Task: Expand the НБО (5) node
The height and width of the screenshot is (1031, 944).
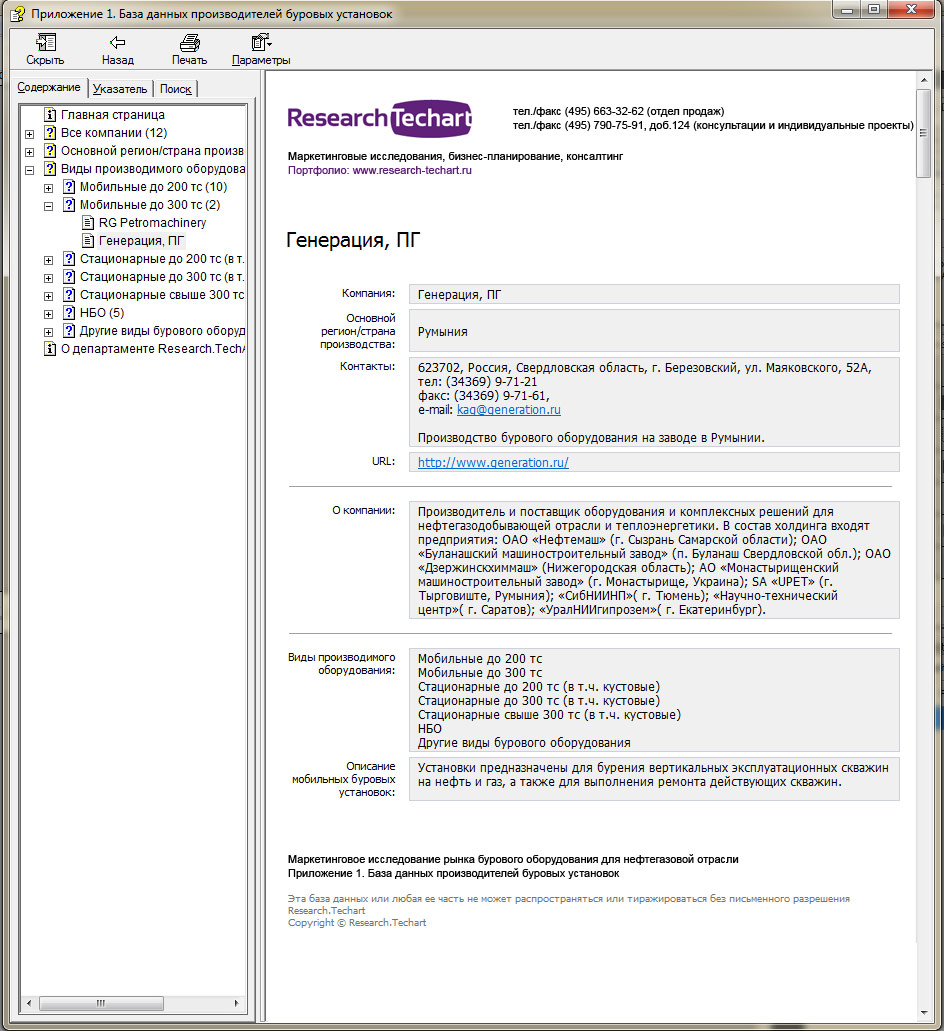Action: coord(49,314)
